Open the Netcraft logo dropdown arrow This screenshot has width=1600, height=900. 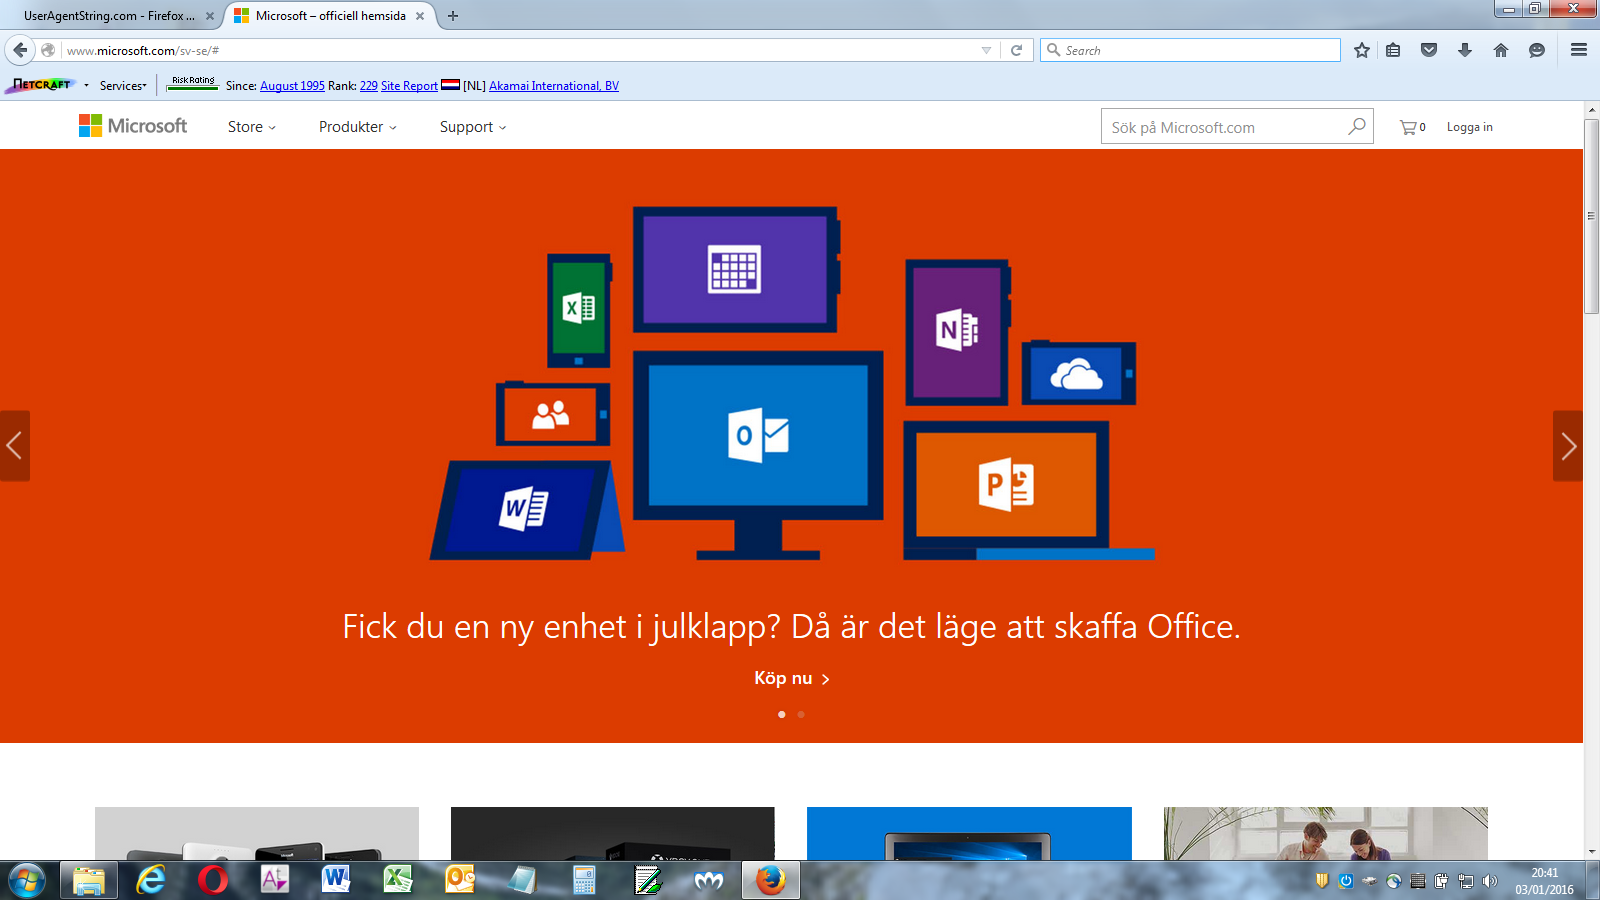click(x=86, y=86)
